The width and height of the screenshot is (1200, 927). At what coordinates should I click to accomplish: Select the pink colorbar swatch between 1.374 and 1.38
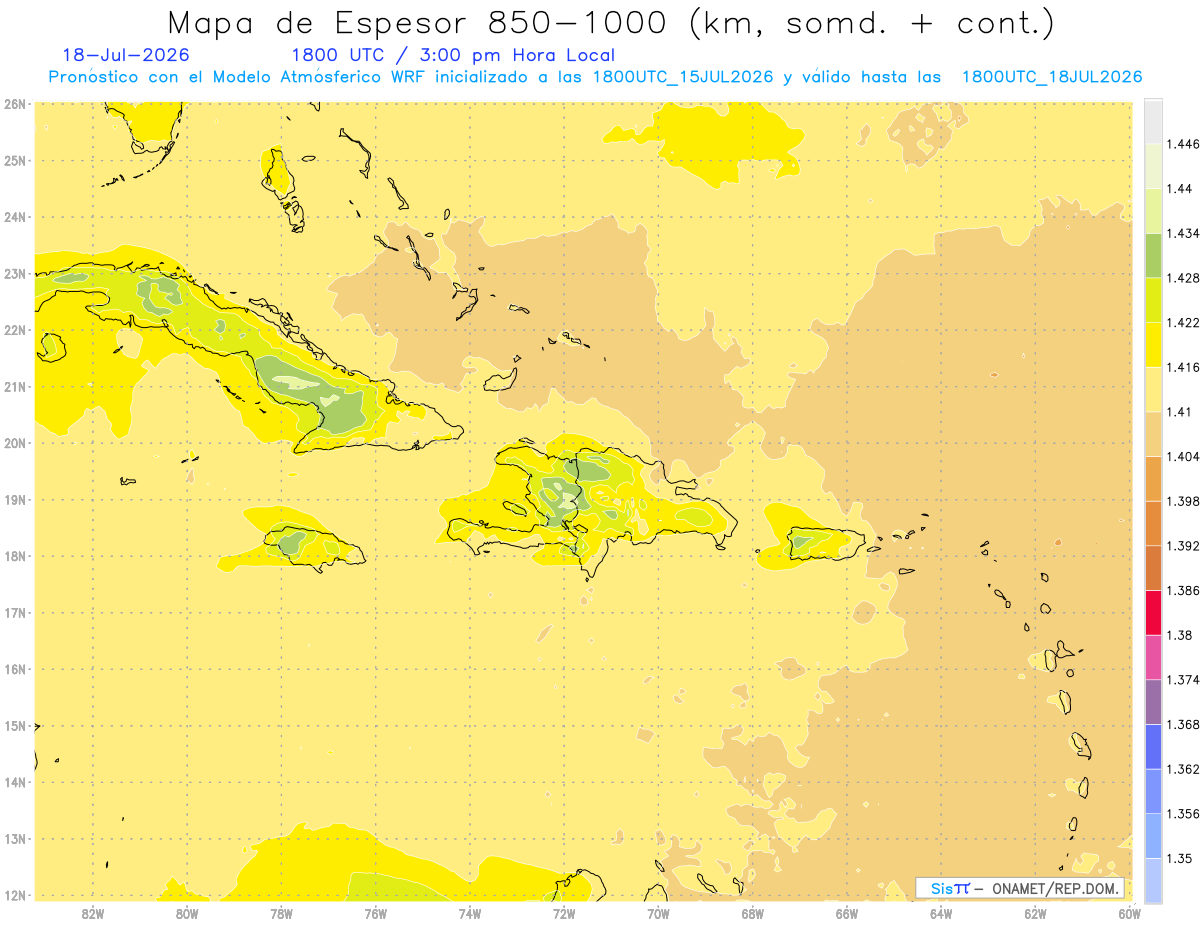(1154, 657)
